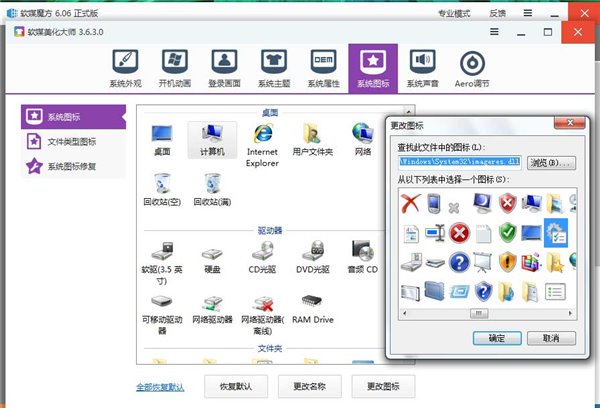Select the 回收站(满) icon

click(212, 189)
